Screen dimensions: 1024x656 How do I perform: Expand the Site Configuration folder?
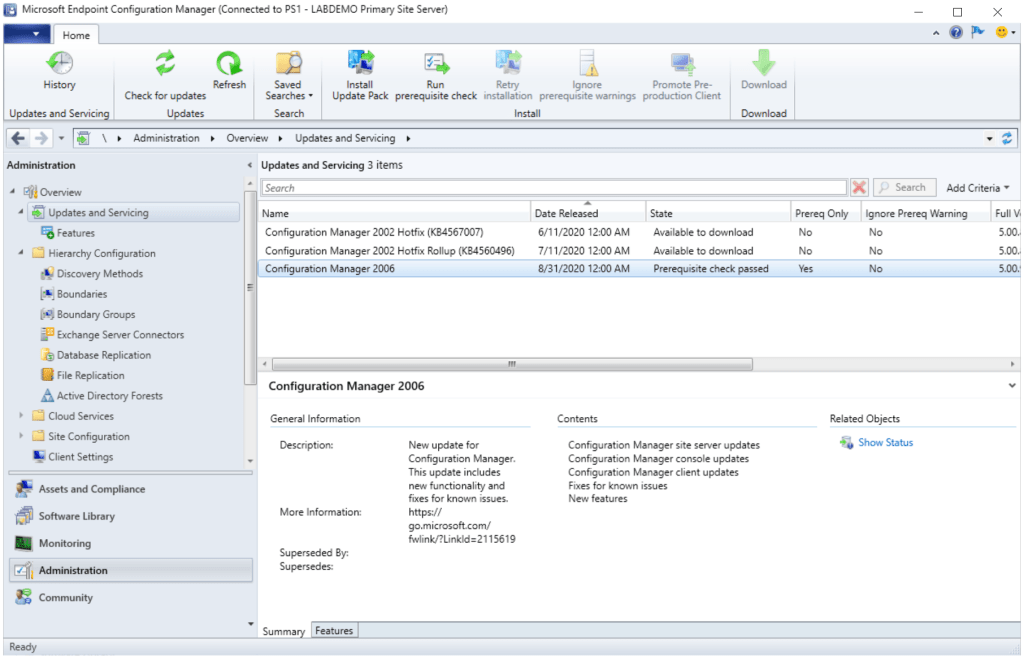point(22,437)
